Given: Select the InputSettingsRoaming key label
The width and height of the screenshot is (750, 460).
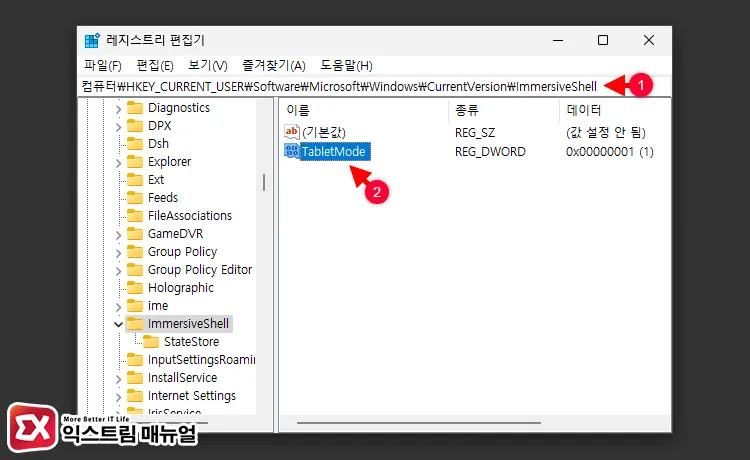Looking at the screenshot, I should [201, 360].
